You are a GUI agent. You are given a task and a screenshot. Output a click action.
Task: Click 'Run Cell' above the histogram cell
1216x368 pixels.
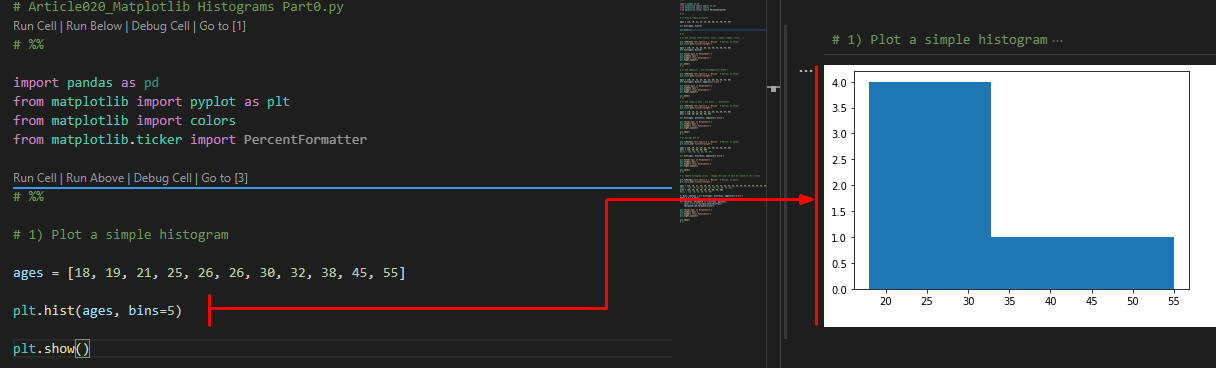[39, 178]
